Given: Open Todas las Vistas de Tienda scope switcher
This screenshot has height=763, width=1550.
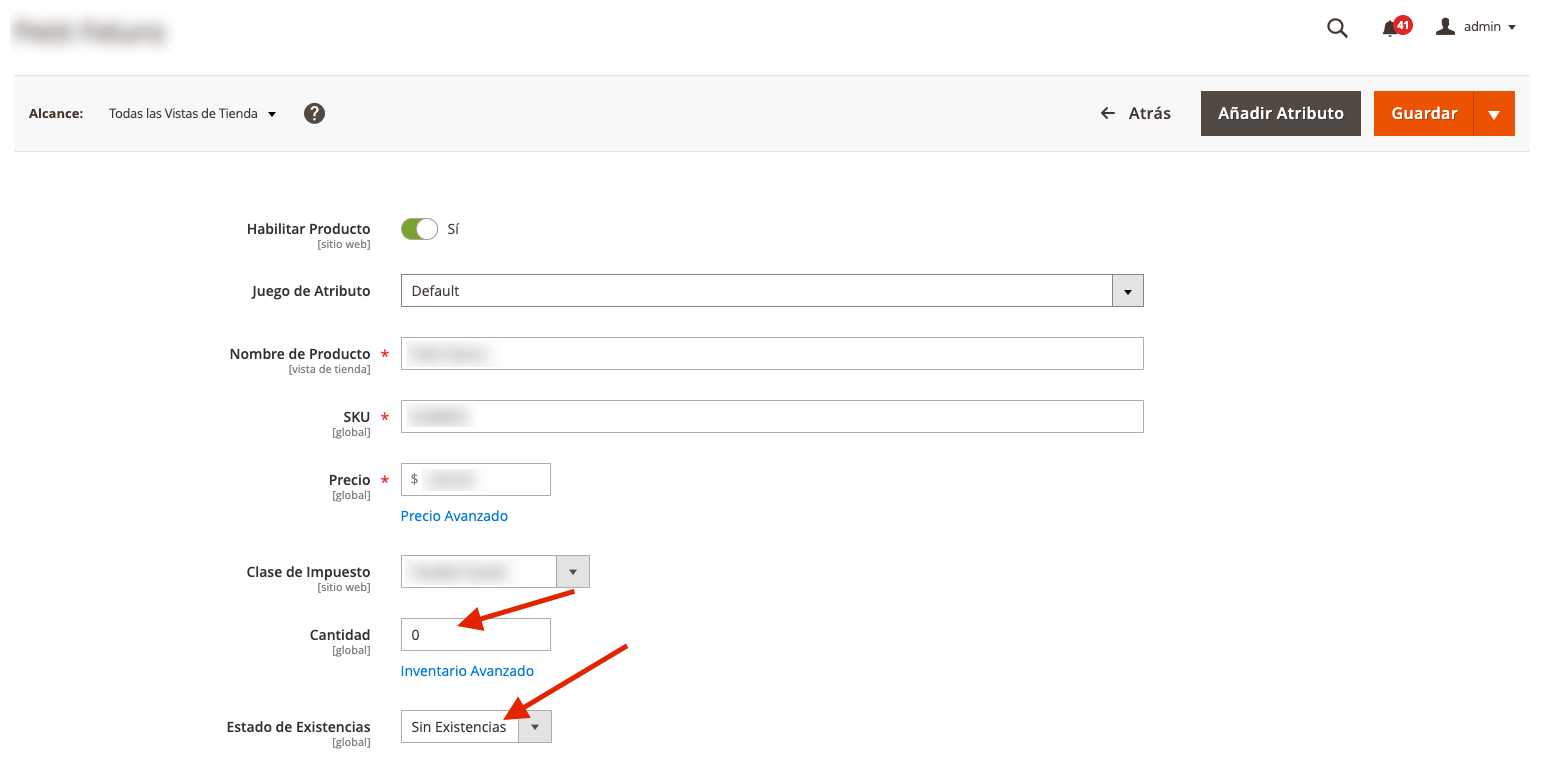Looking at the screenshot, I should point(192,114).
